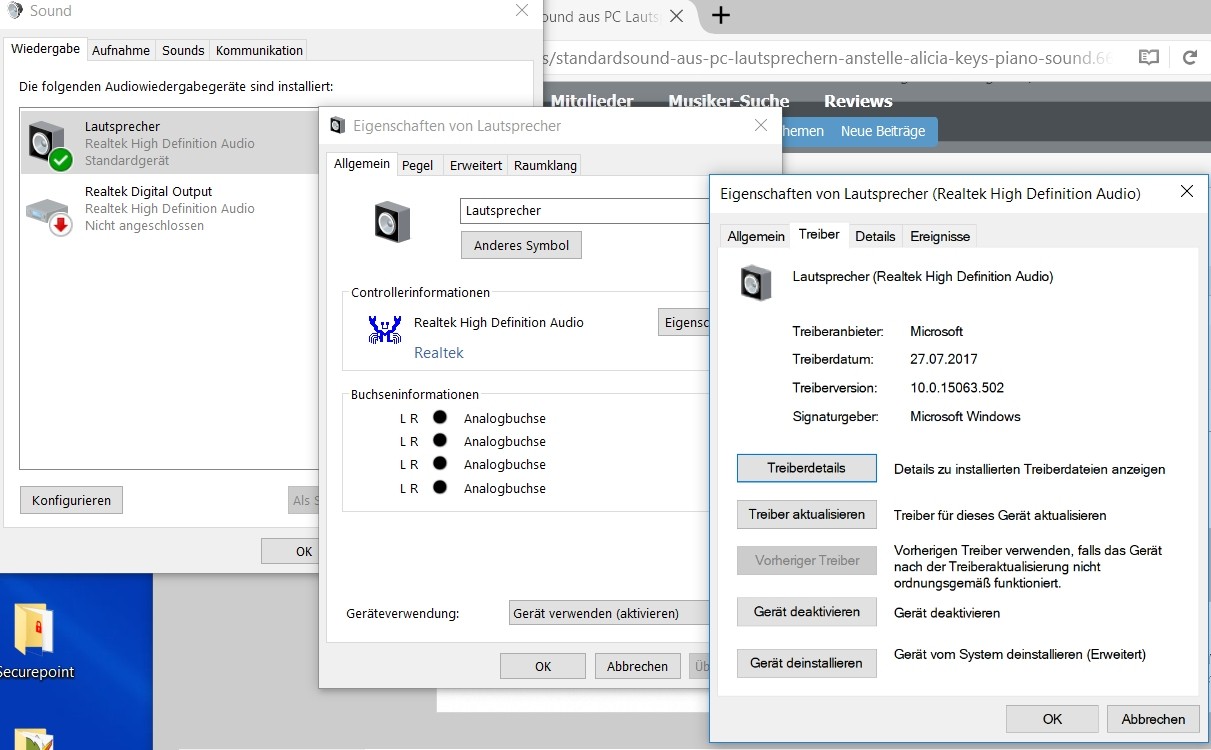Open the Mitglieder menu on the website
The width and height of the screenshot is (1211, 750).
point(592,101)
